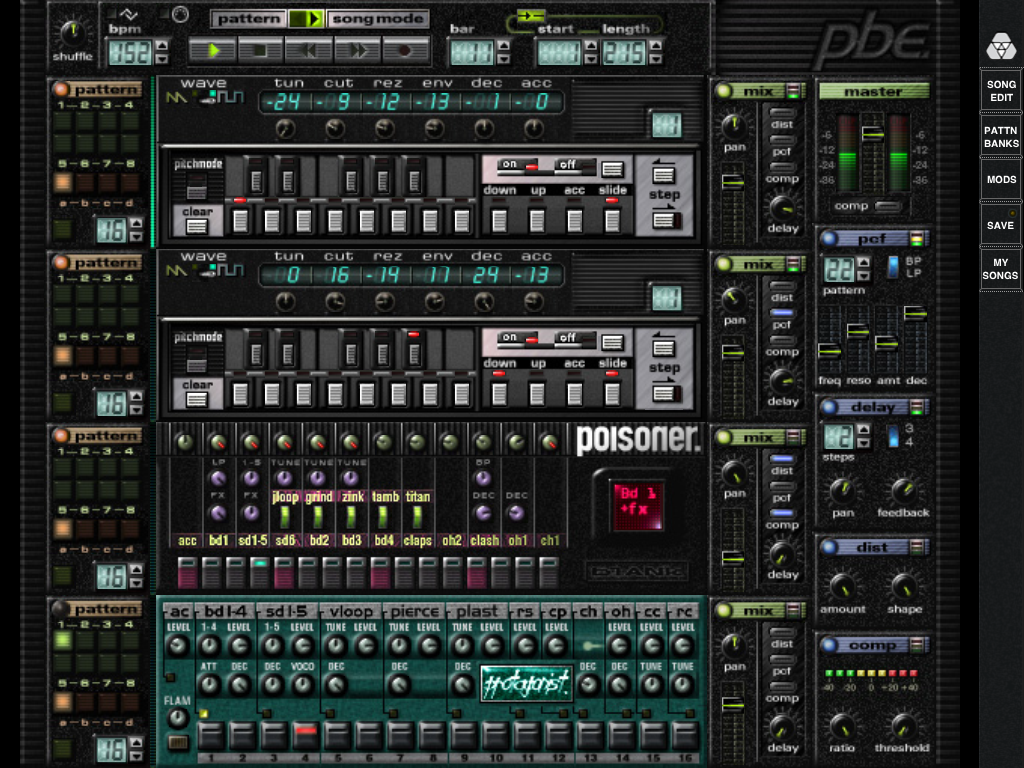Viewport: 1024px width, 768px height.
Task: Toggle the master comp switch
Action: point(887,206)
